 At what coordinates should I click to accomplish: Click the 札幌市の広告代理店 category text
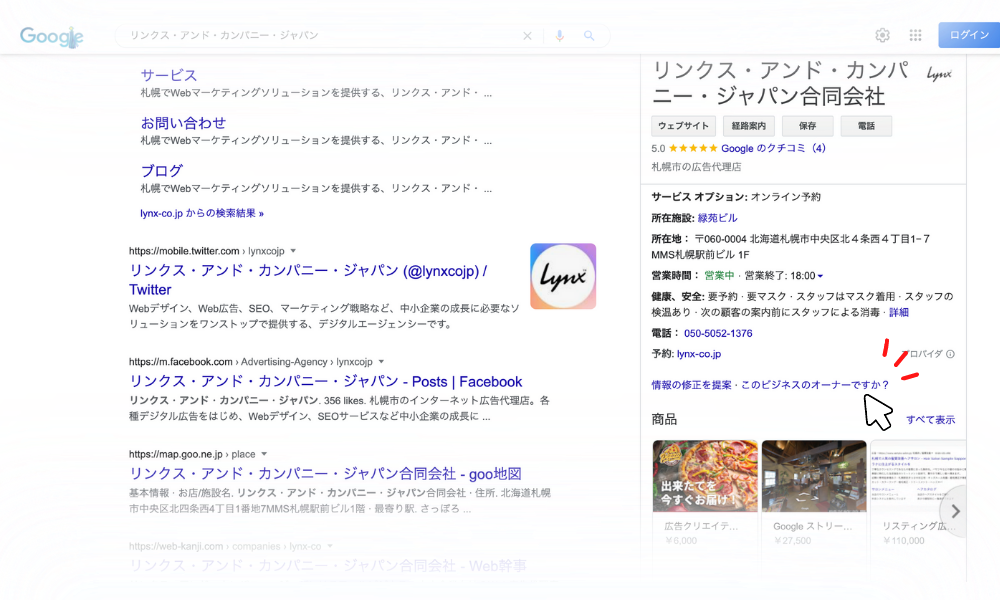click(x=696, y=167)
